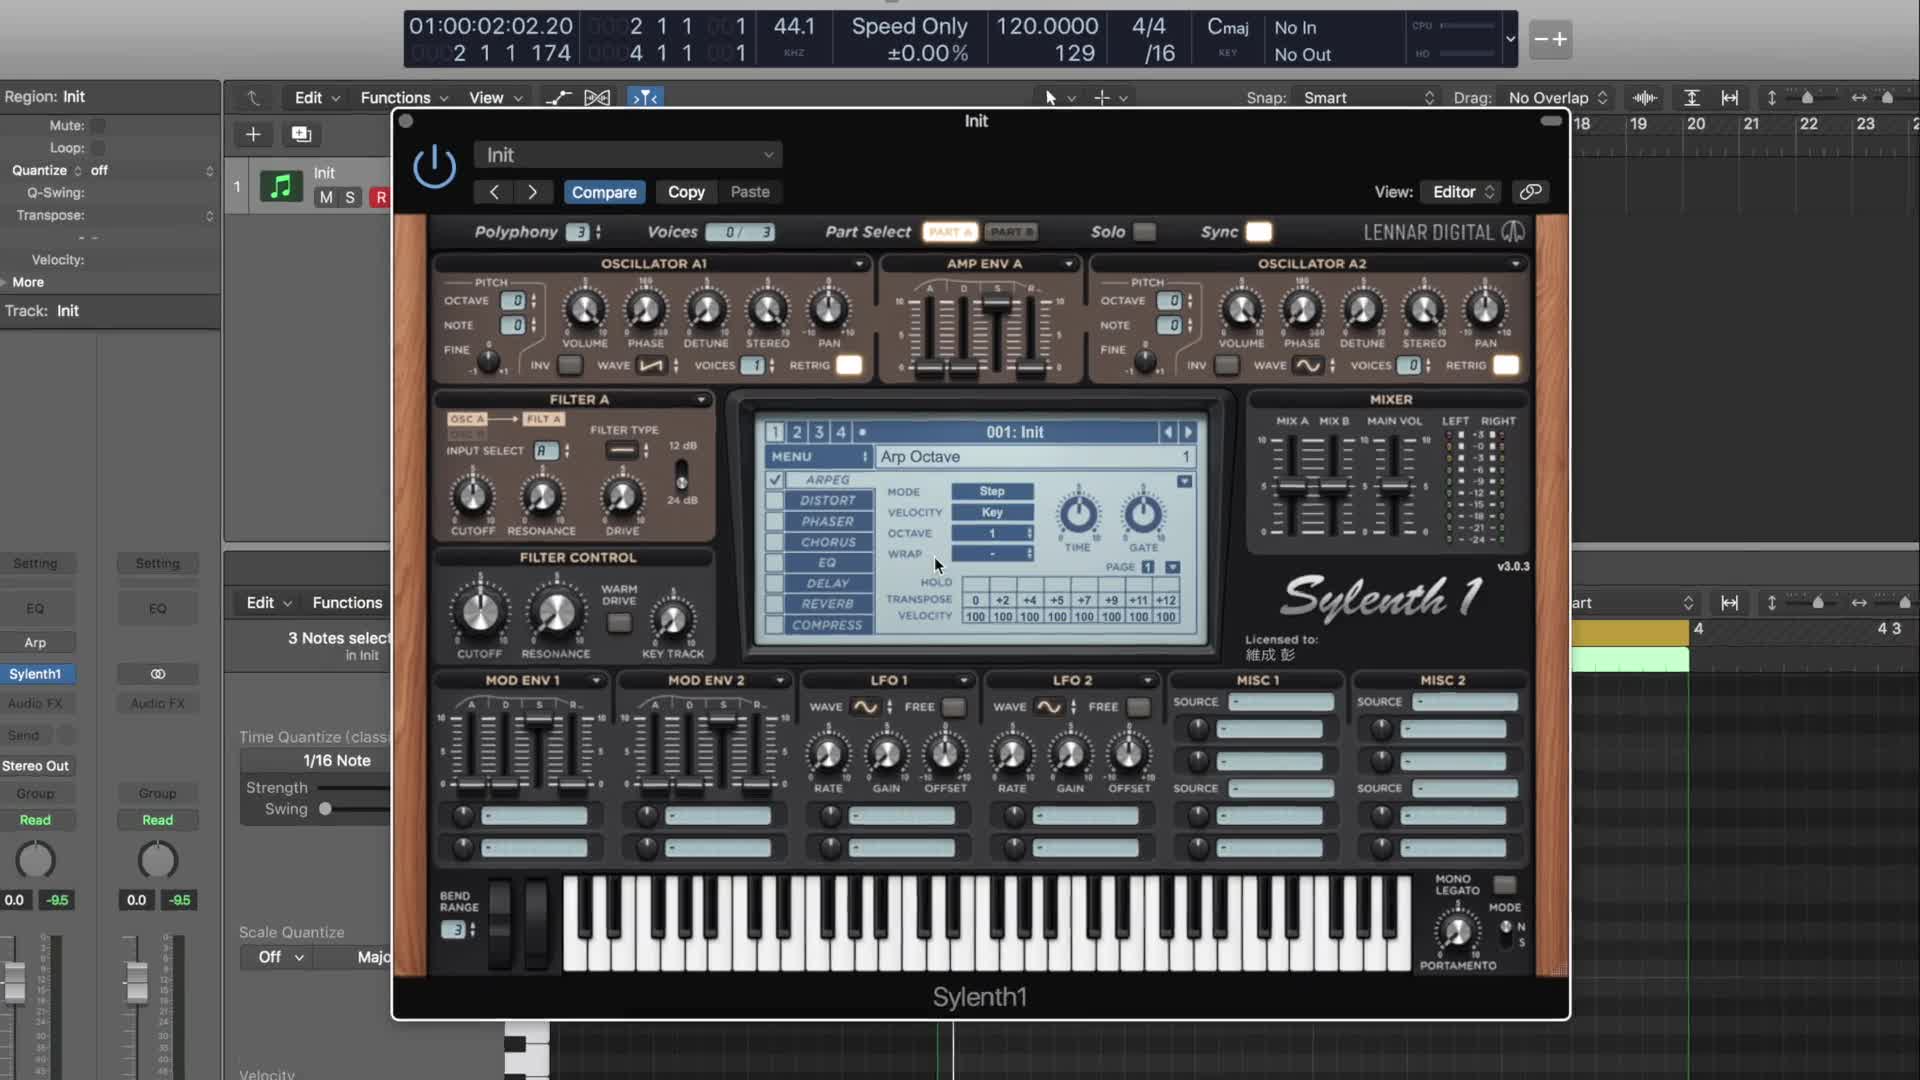Click the Arp Octave value field
The width and height of the screenshot is (1920, 1080).
coord(1036,457)
